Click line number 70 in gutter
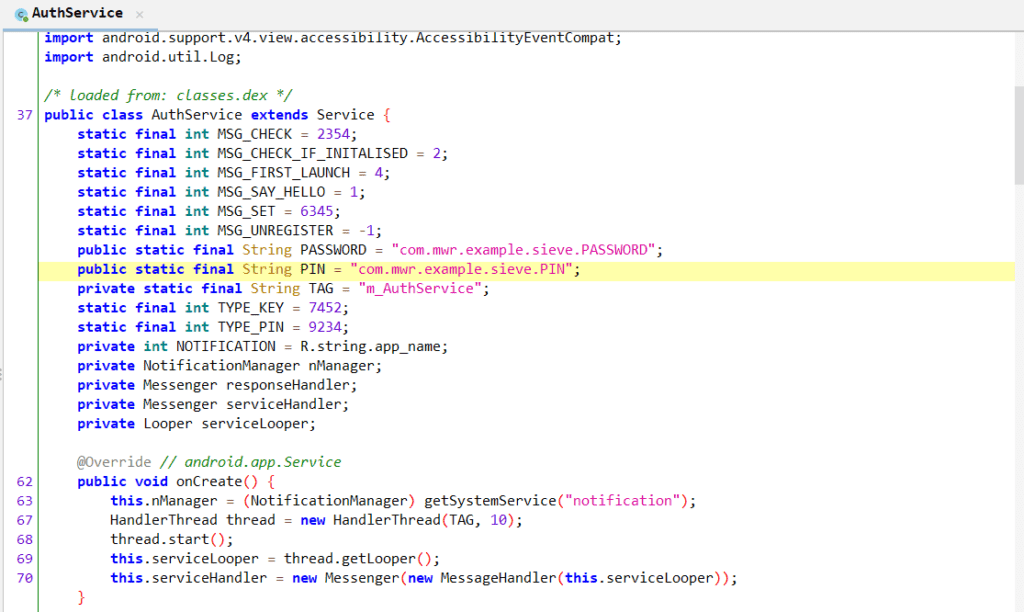This screenshot has height=612, width=1024. (x=24, y=578)
